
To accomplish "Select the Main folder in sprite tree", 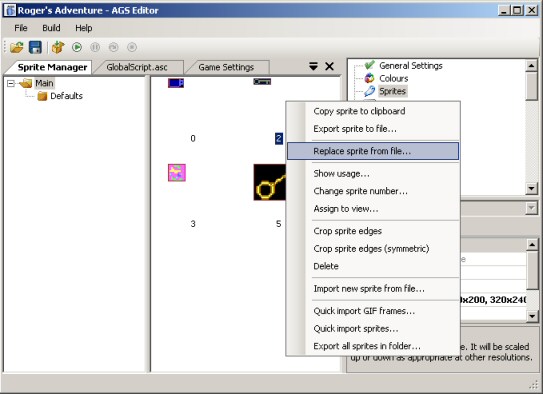I will pos(44,83).
